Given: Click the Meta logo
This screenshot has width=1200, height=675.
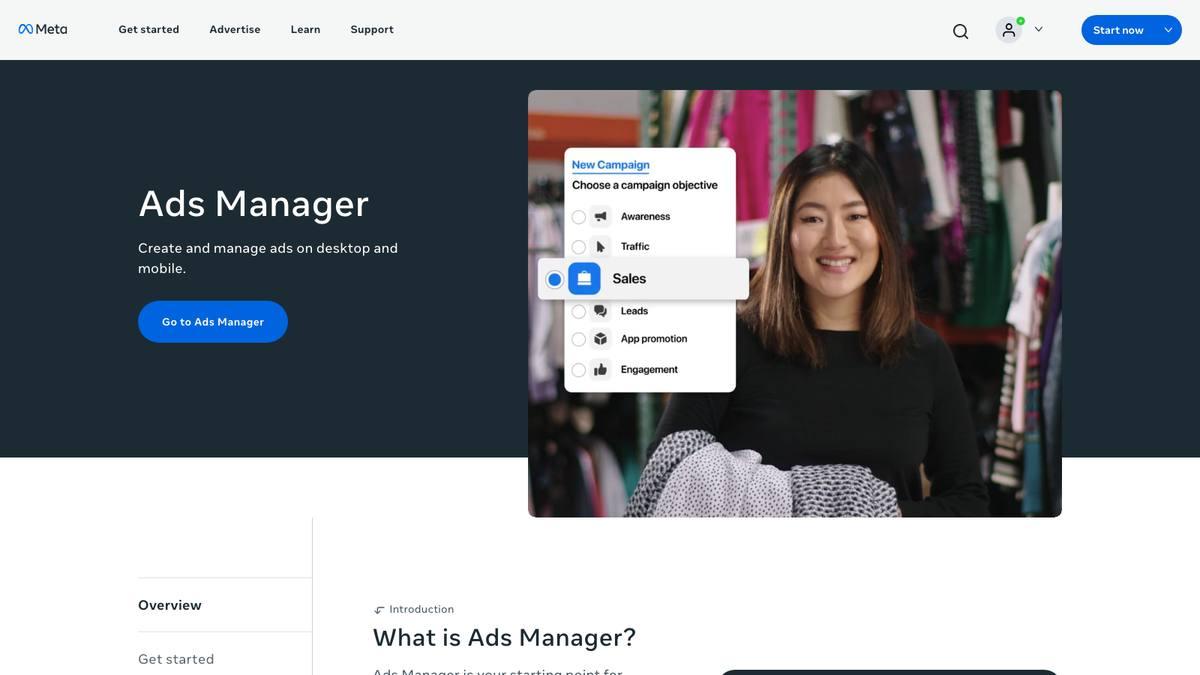Looking at the screenshot, I should point(43,29).
